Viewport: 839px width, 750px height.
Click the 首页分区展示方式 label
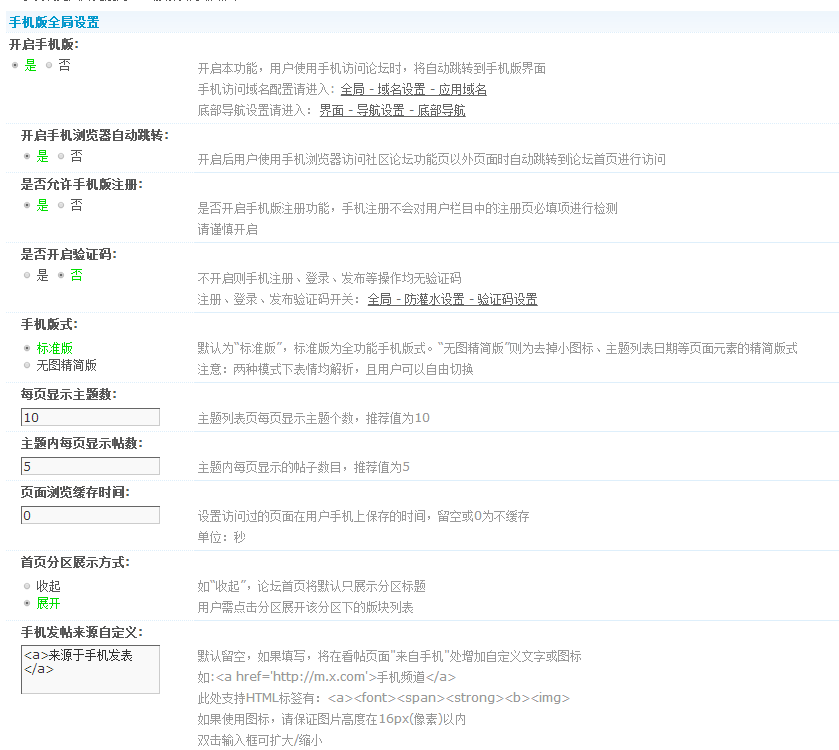pos(75,562)
